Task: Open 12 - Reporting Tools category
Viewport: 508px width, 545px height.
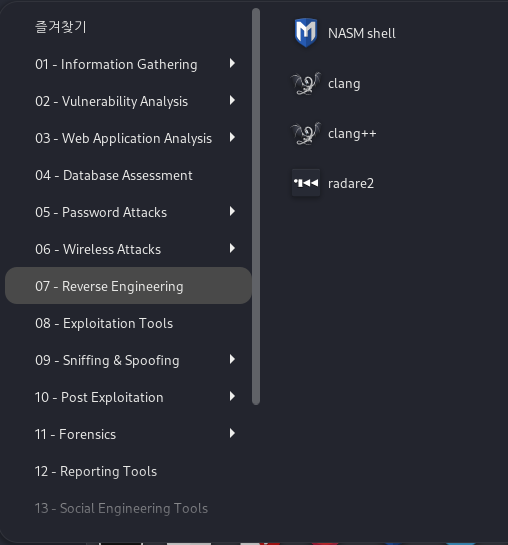Action: pyautogui.click(x=128, y=471)
